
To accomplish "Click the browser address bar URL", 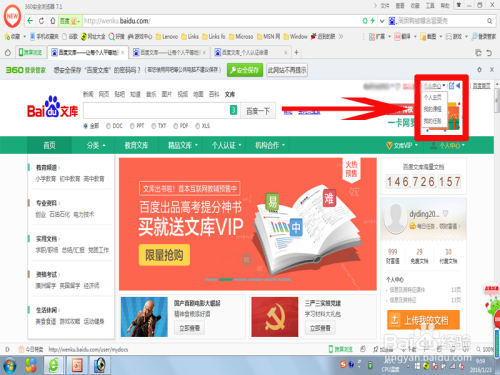I will tap(117, 21).
